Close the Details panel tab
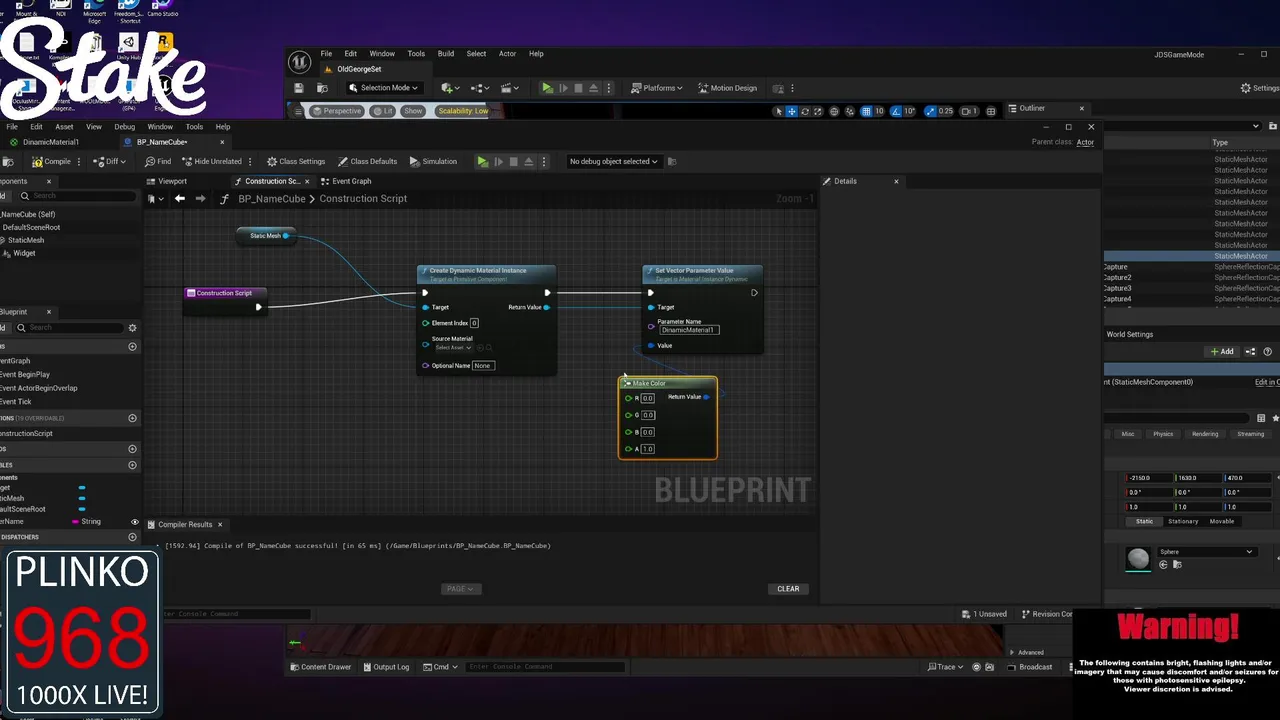Image resolution: width=1280 pixels, height=720 pixels. pos(896,181)
